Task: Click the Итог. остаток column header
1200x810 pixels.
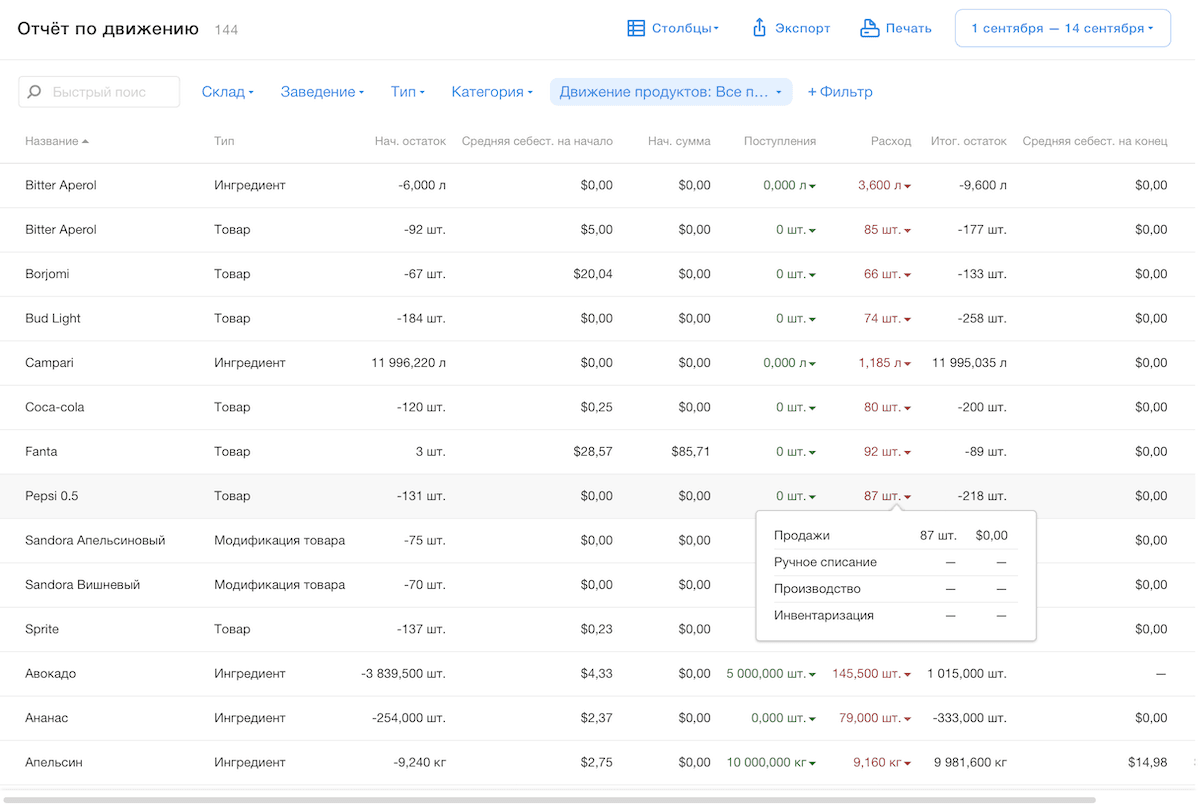Action: tap(969, 141)
